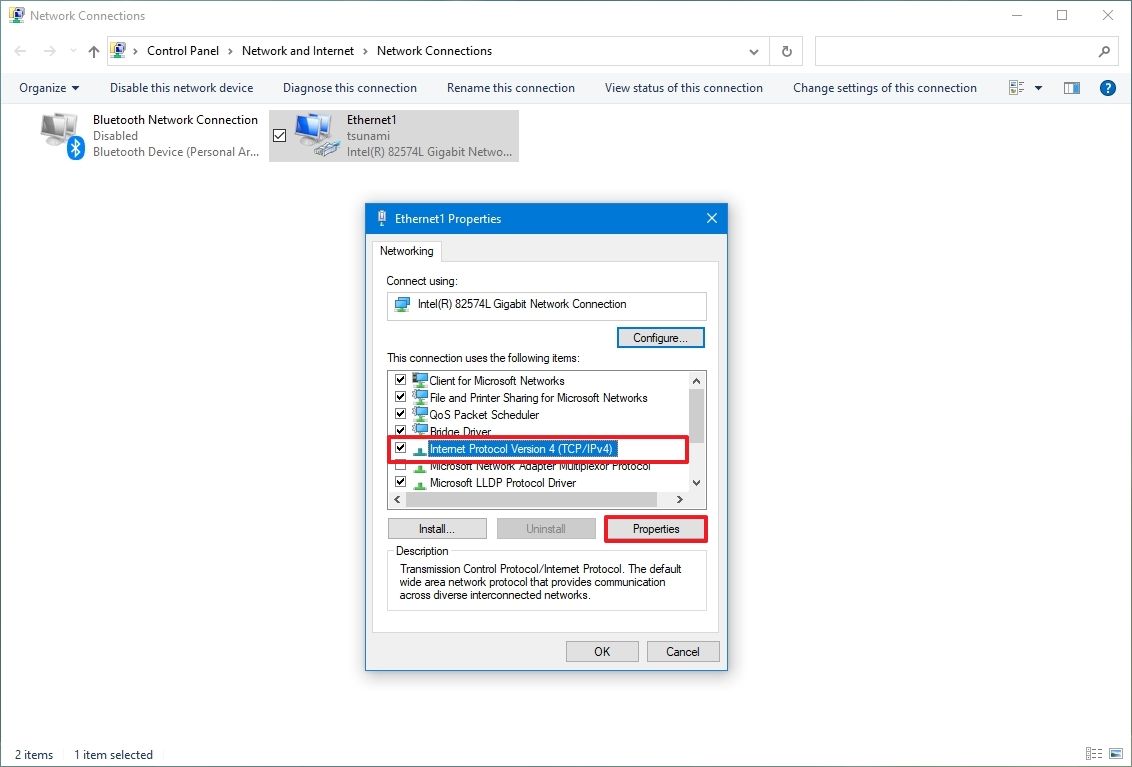Image resolution: width=1132 pixels, height=767 pixels.
Task: Expand the address bar history dropdown
Action: (754, 51)
